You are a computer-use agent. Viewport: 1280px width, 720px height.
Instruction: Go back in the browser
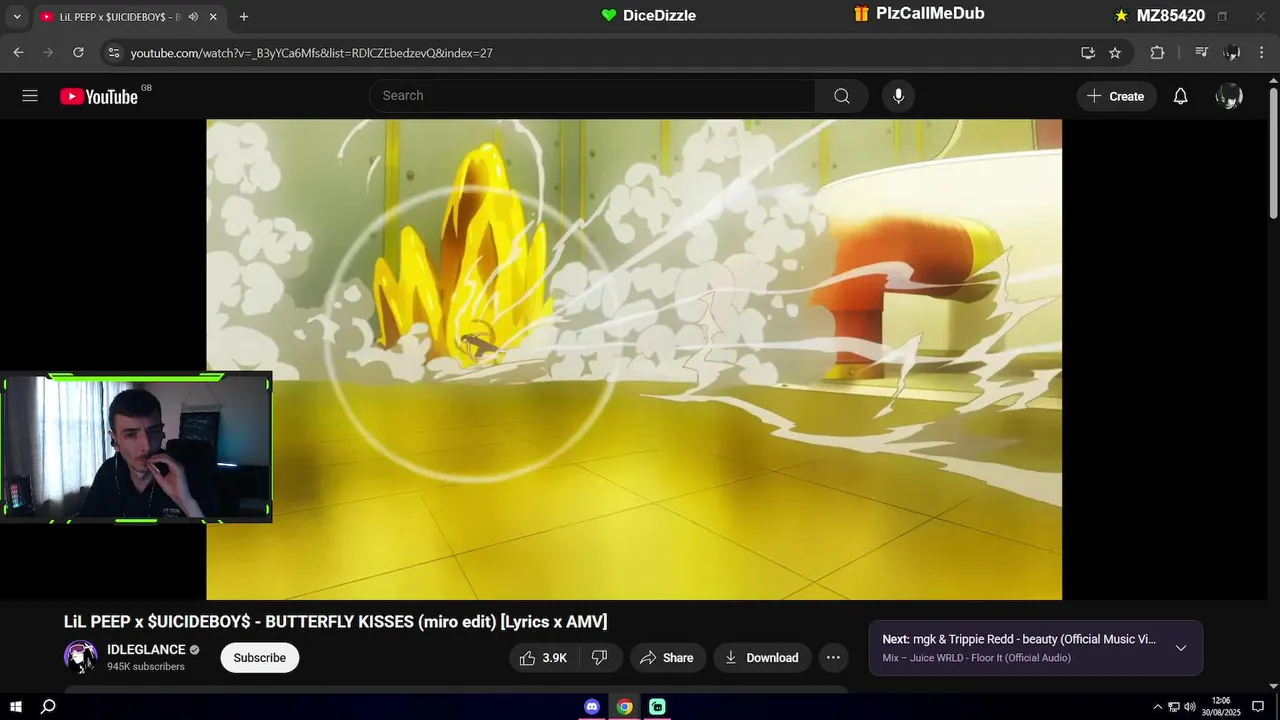point(18,53)
